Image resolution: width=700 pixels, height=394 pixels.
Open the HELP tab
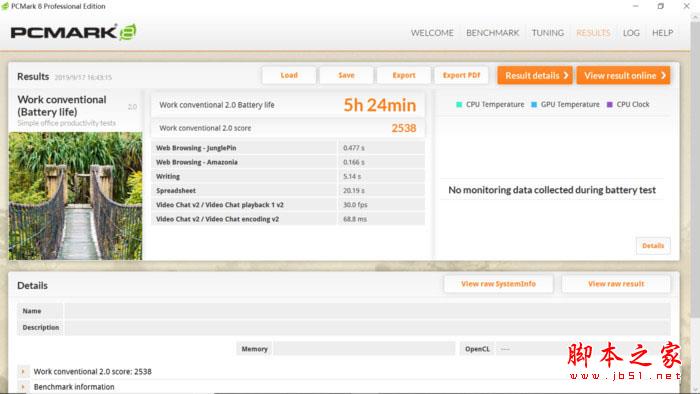point(662,33)
